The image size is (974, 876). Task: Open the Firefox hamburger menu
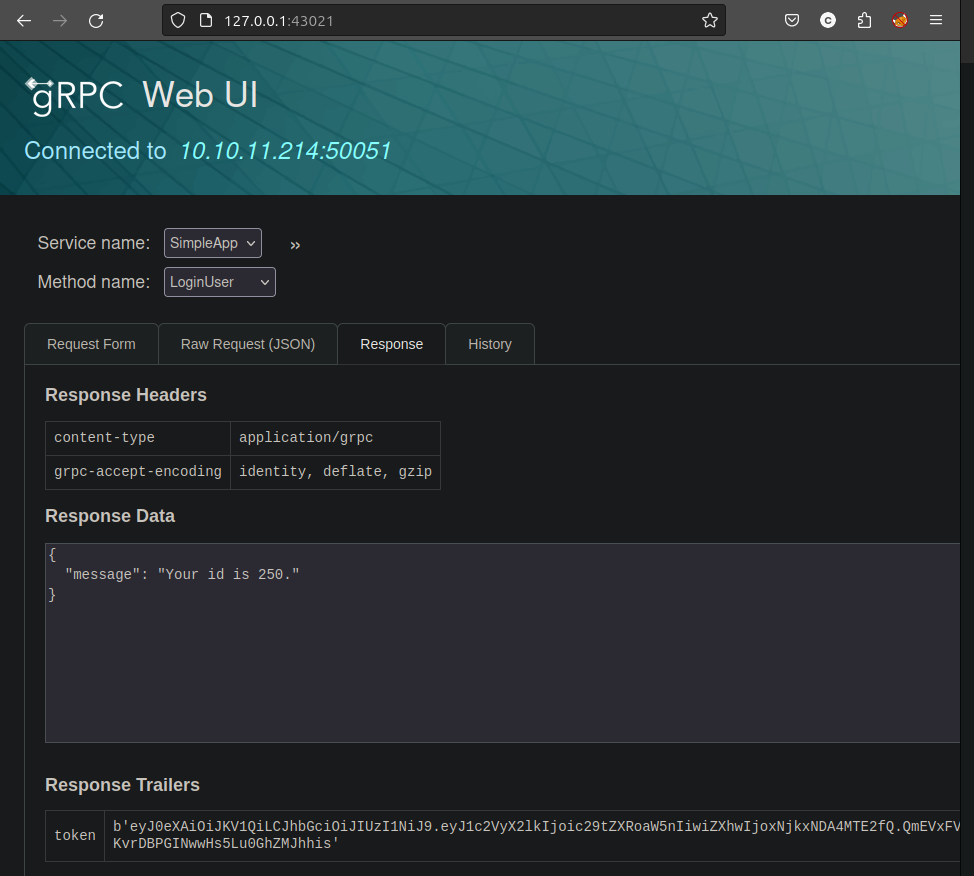click(x=936, y=20)
